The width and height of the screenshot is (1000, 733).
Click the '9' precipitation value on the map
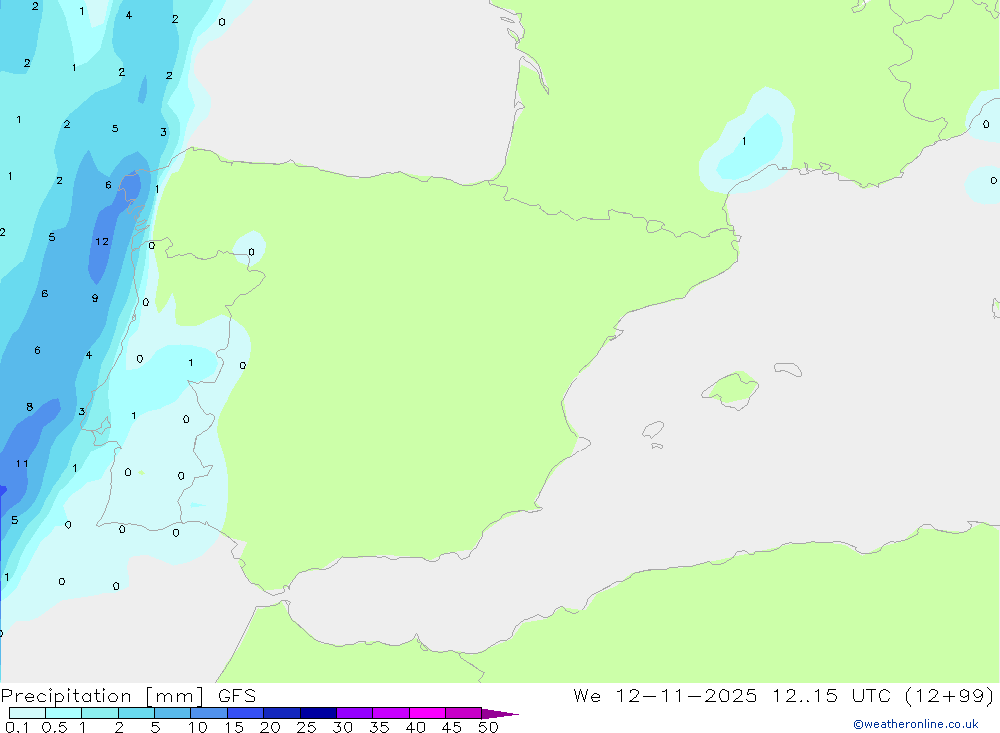point(95,298)
